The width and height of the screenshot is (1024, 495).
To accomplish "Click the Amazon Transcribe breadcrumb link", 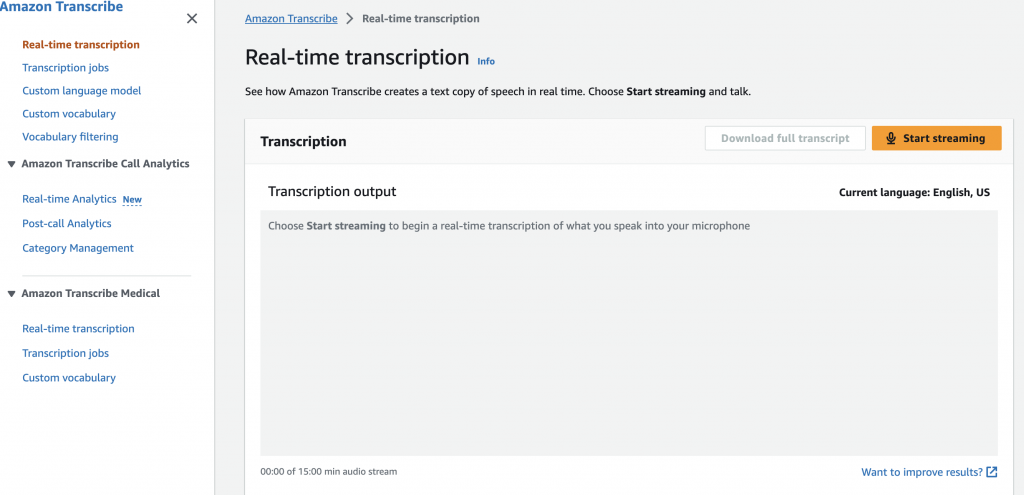I will point(291,19).
